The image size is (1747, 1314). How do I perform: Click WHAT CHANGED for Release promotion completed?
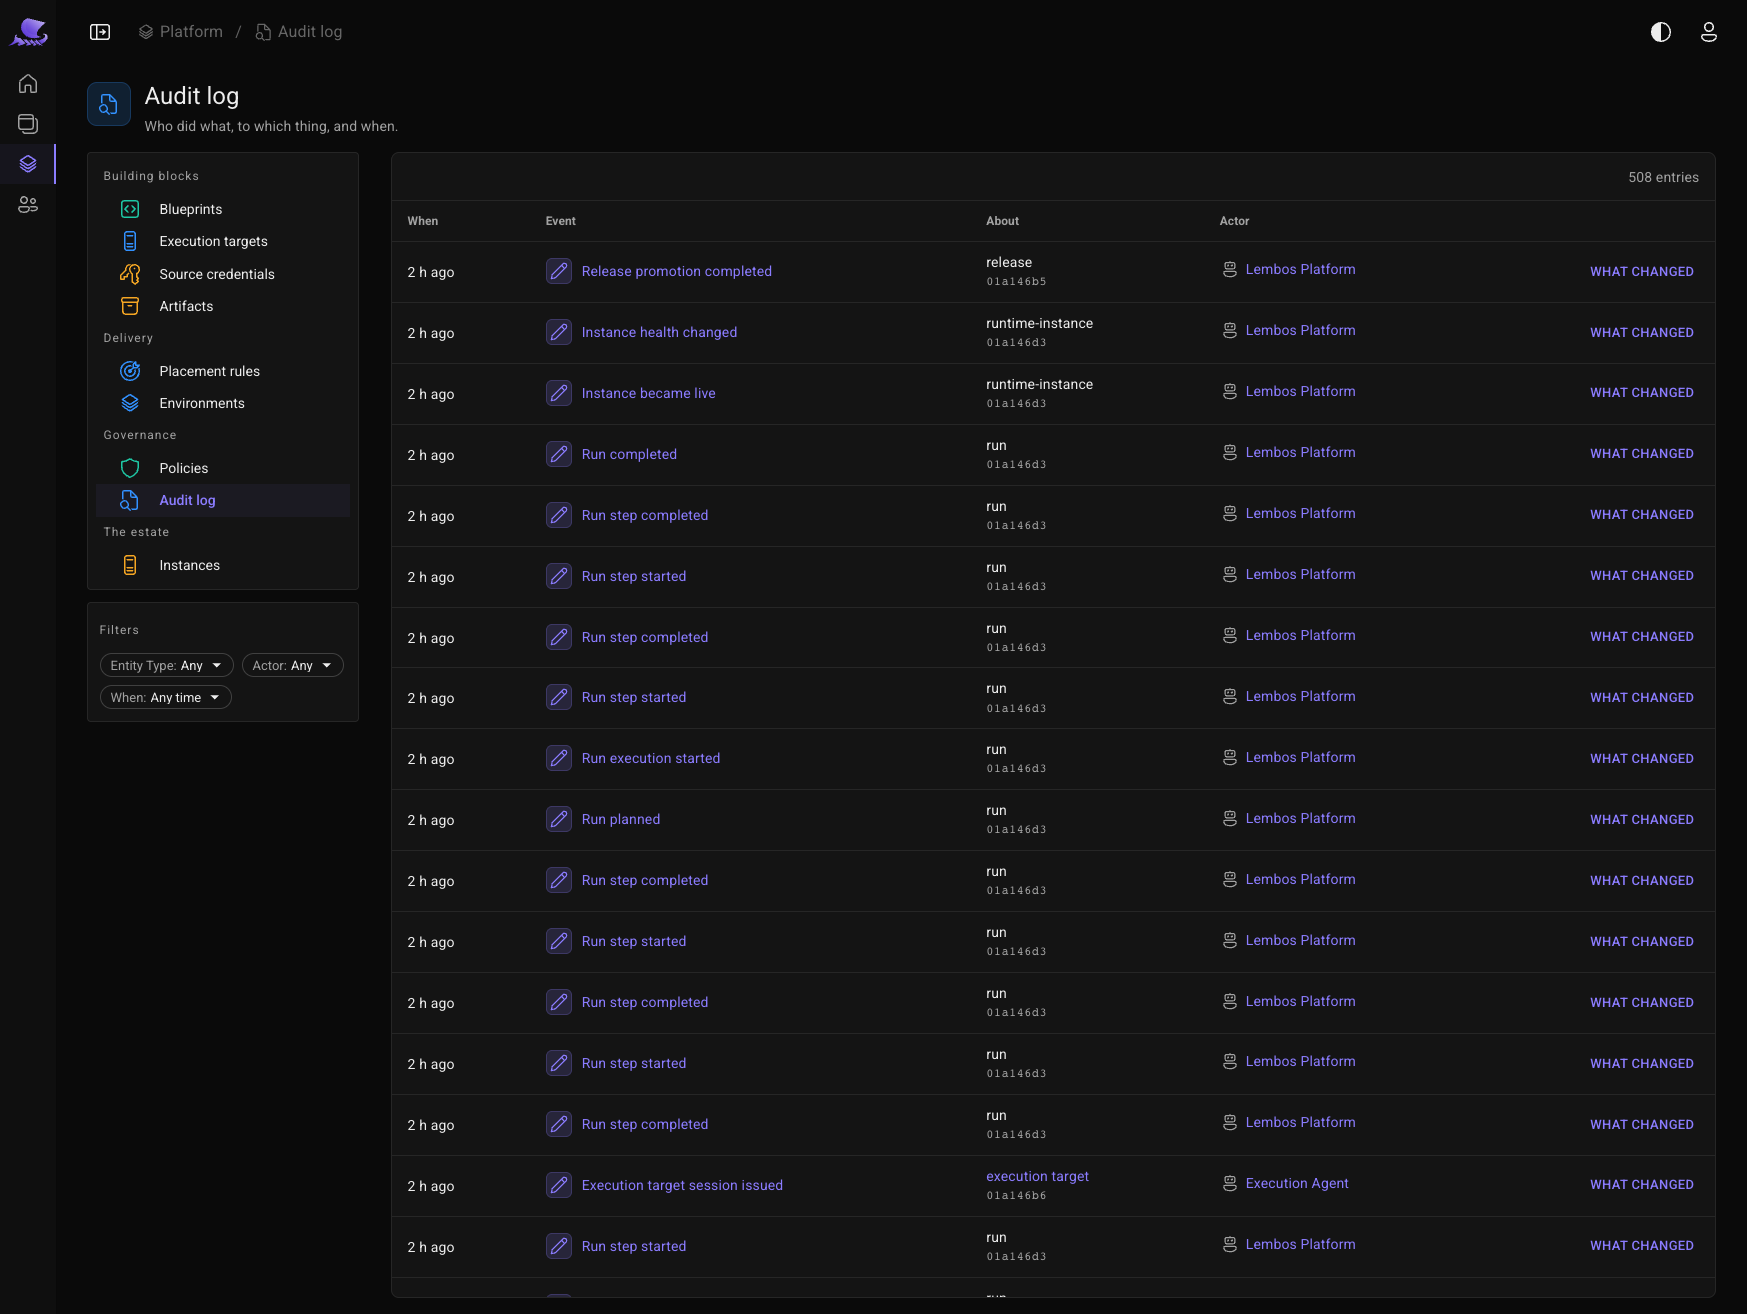click(1642, 271)
